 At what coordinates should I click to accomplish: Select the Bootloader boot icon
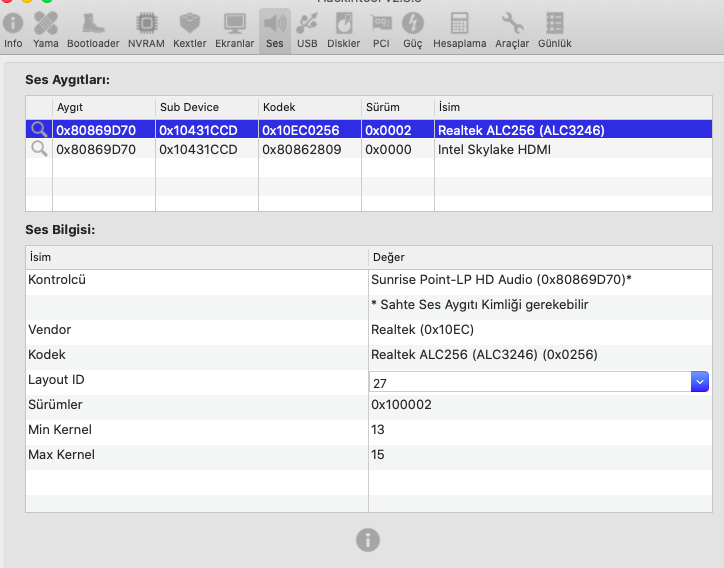pos(93,28)
